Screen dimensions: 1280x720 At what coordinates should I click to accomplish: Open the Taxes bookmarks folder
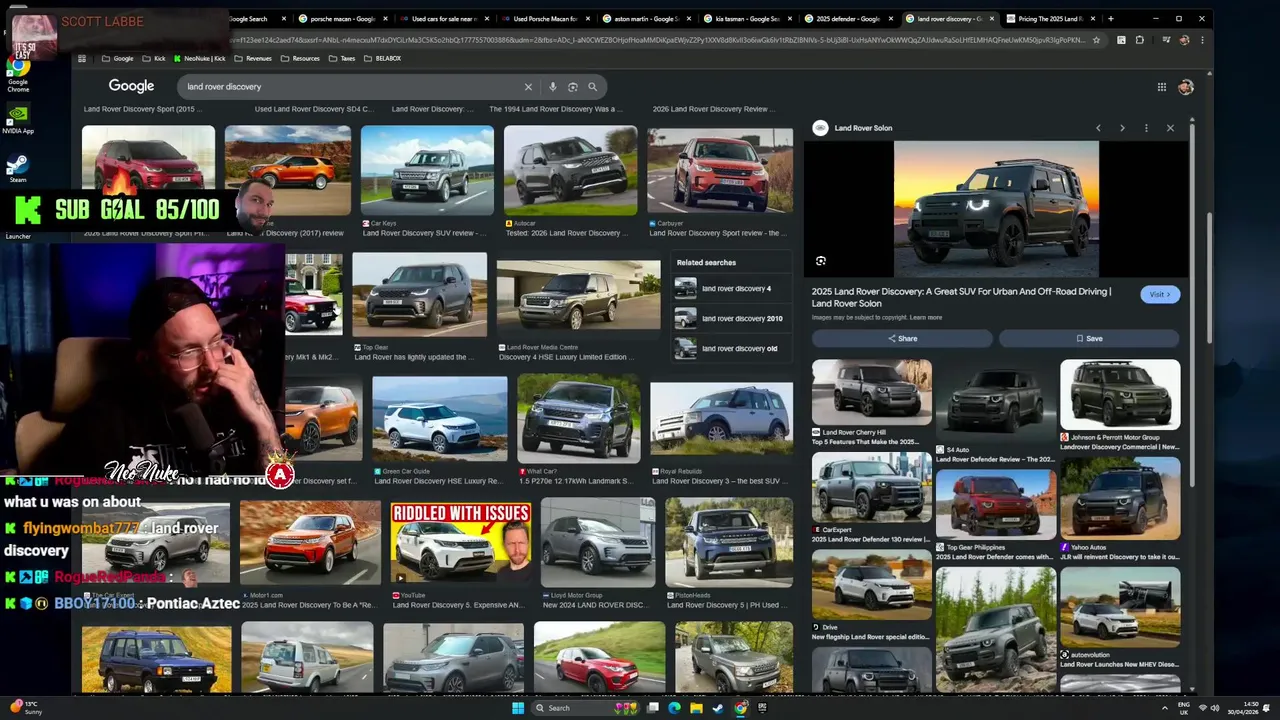click(341, 59)
